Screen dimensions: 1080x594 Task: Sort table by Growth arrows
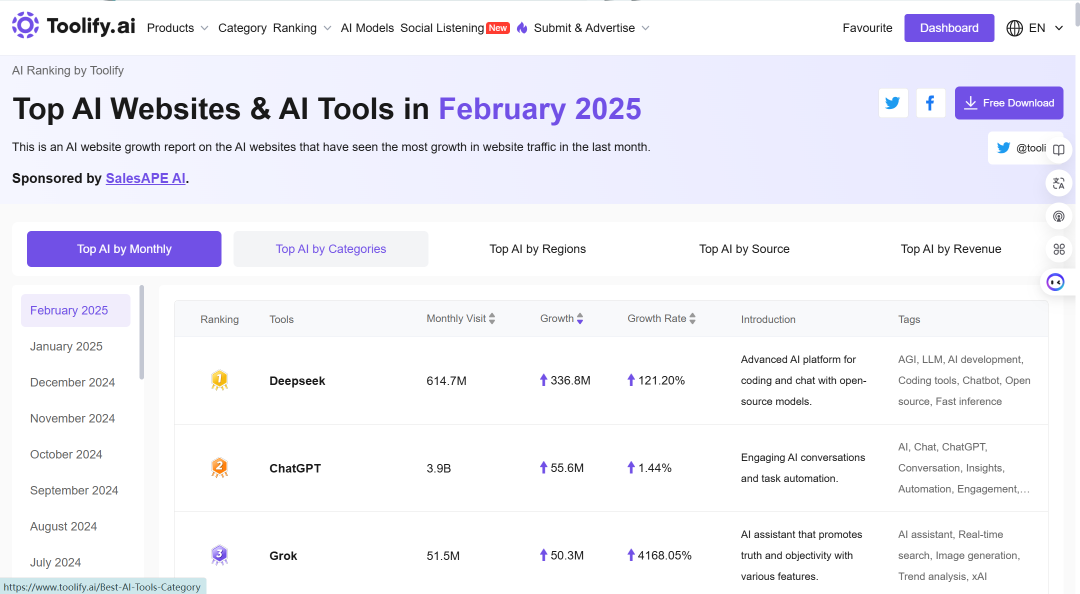(580, 318)
